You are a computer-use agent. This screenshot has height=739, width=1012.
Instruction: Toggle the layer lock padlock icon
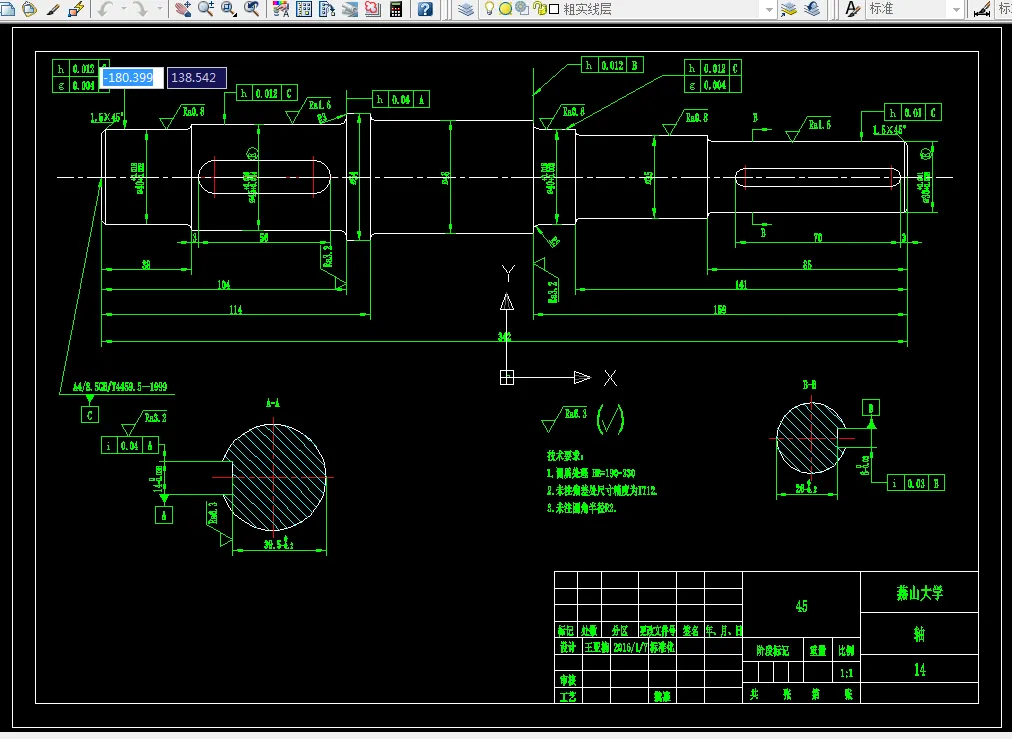[x=540, y=8]
